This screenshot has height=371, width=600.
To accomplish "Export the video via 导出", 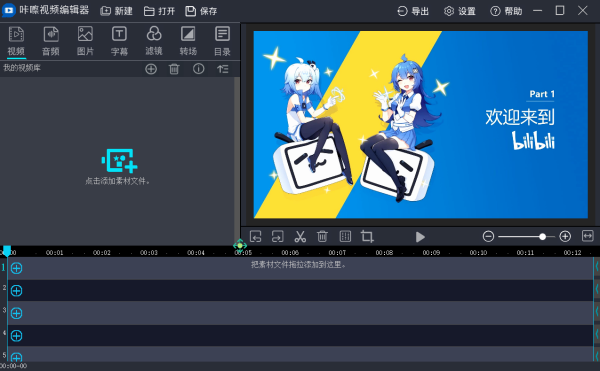I will (413, 11).
